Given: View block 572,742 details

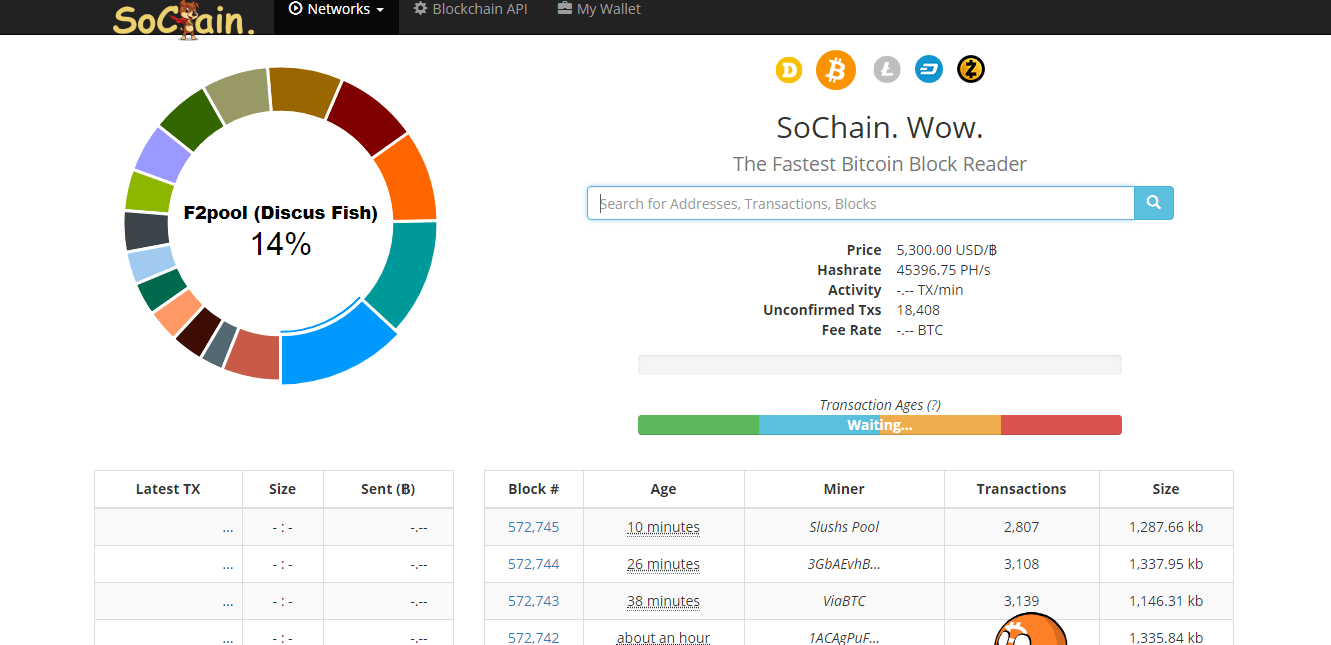Looking at the screenshot, I should click(x=533, y=638).
